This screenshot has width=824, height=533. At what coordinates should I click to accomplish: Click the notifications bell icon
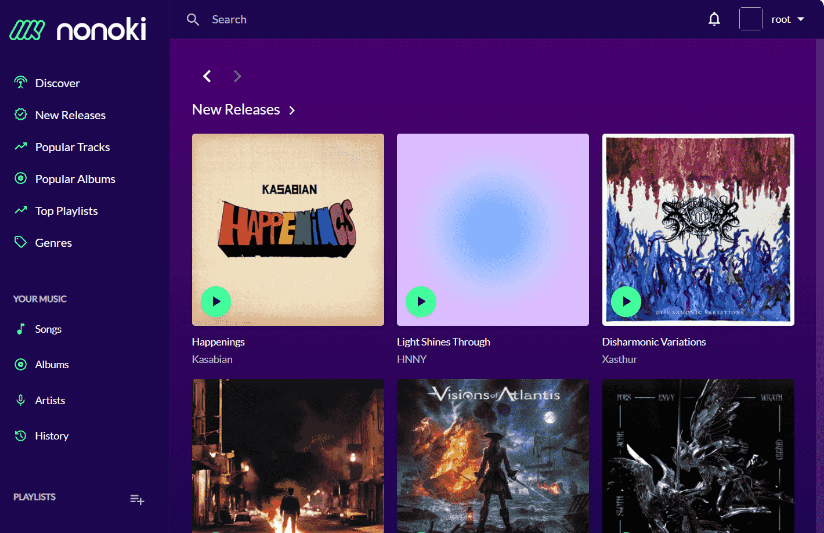714,19
